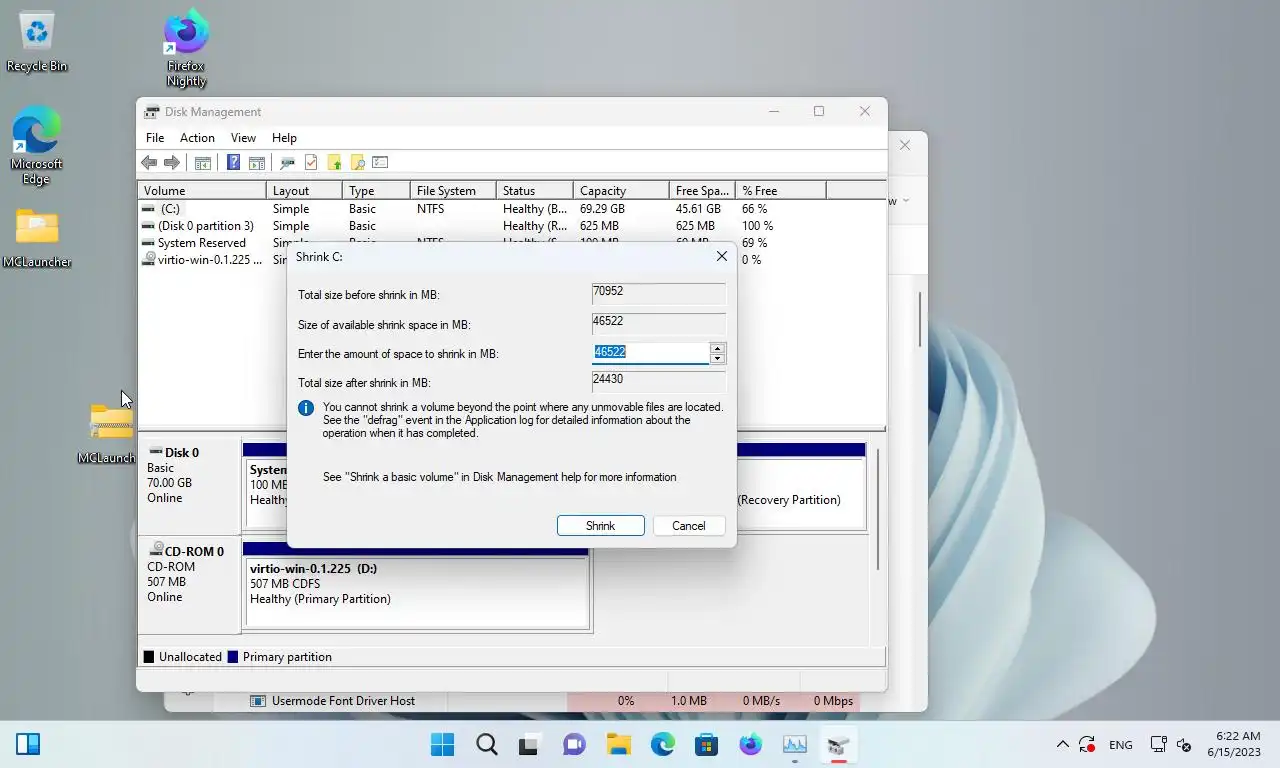Click the shrink amount input field
This screenshot has width=1280, height=768.
coord(651,352)
